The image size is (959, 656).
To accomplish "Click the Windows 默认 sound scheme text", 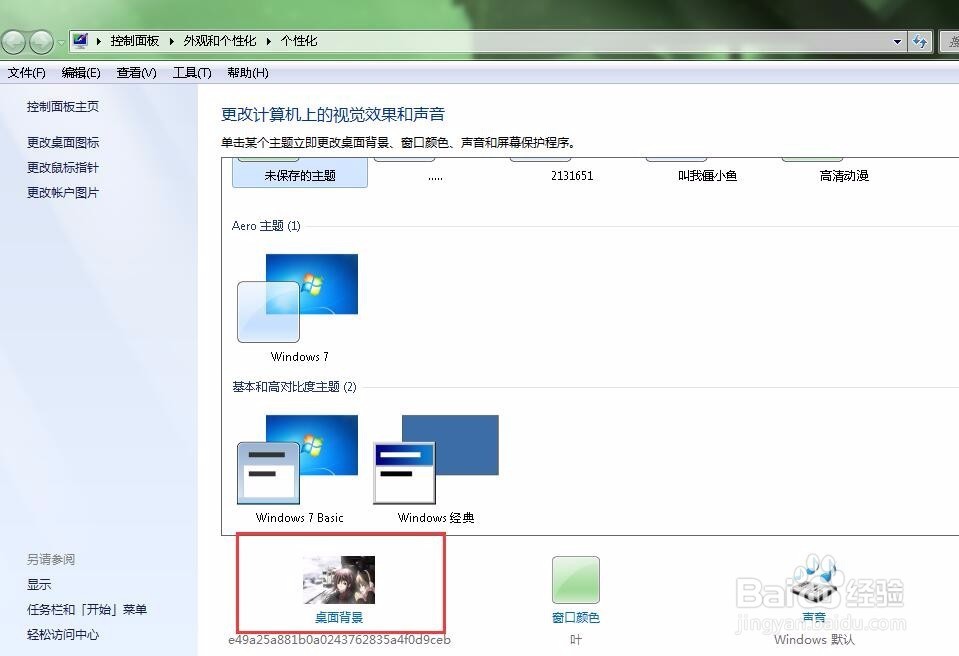I will [814, 639].
